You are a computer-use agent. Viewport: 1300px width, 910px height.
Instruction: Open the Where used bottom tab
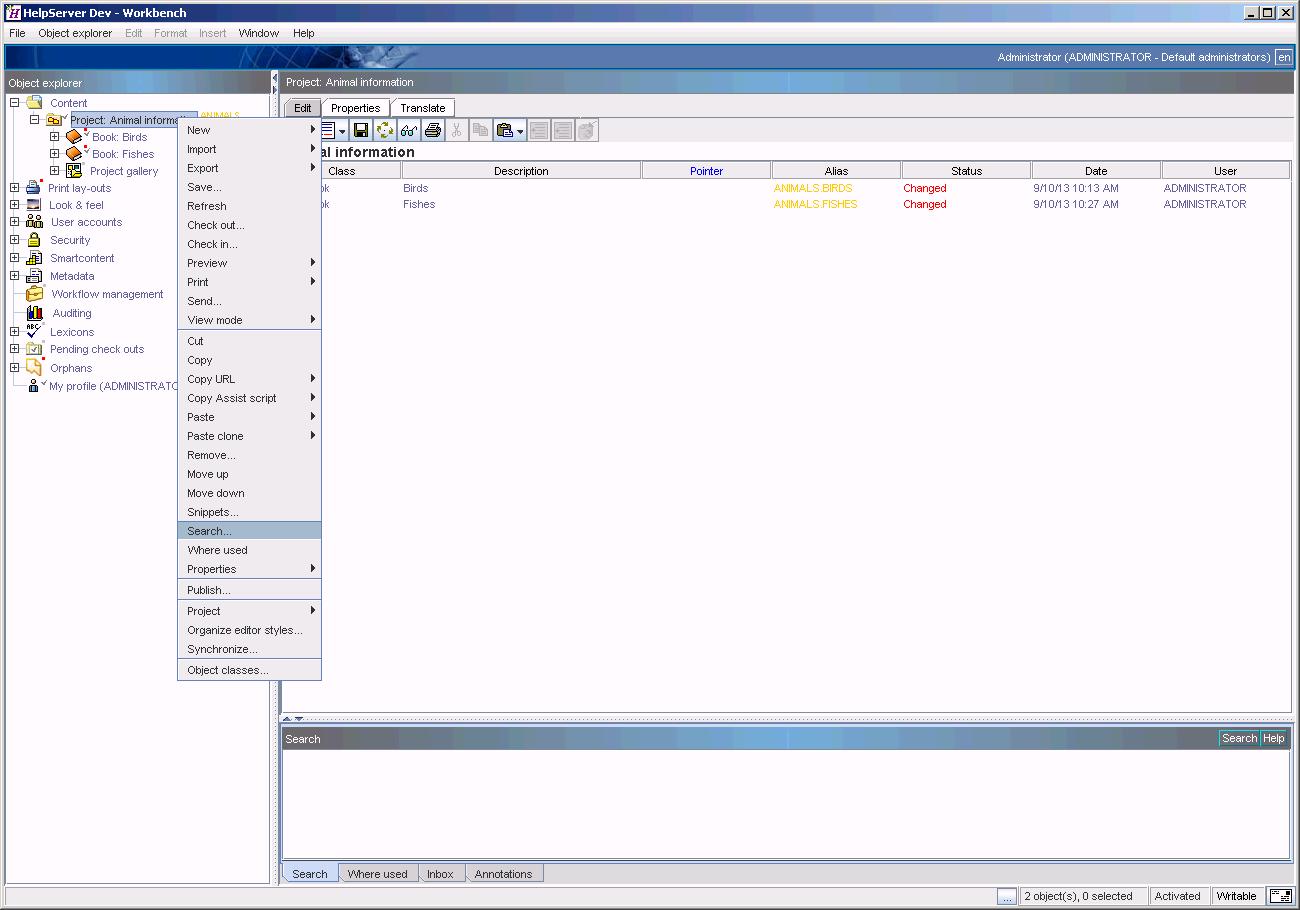click(x=377, y=874)
